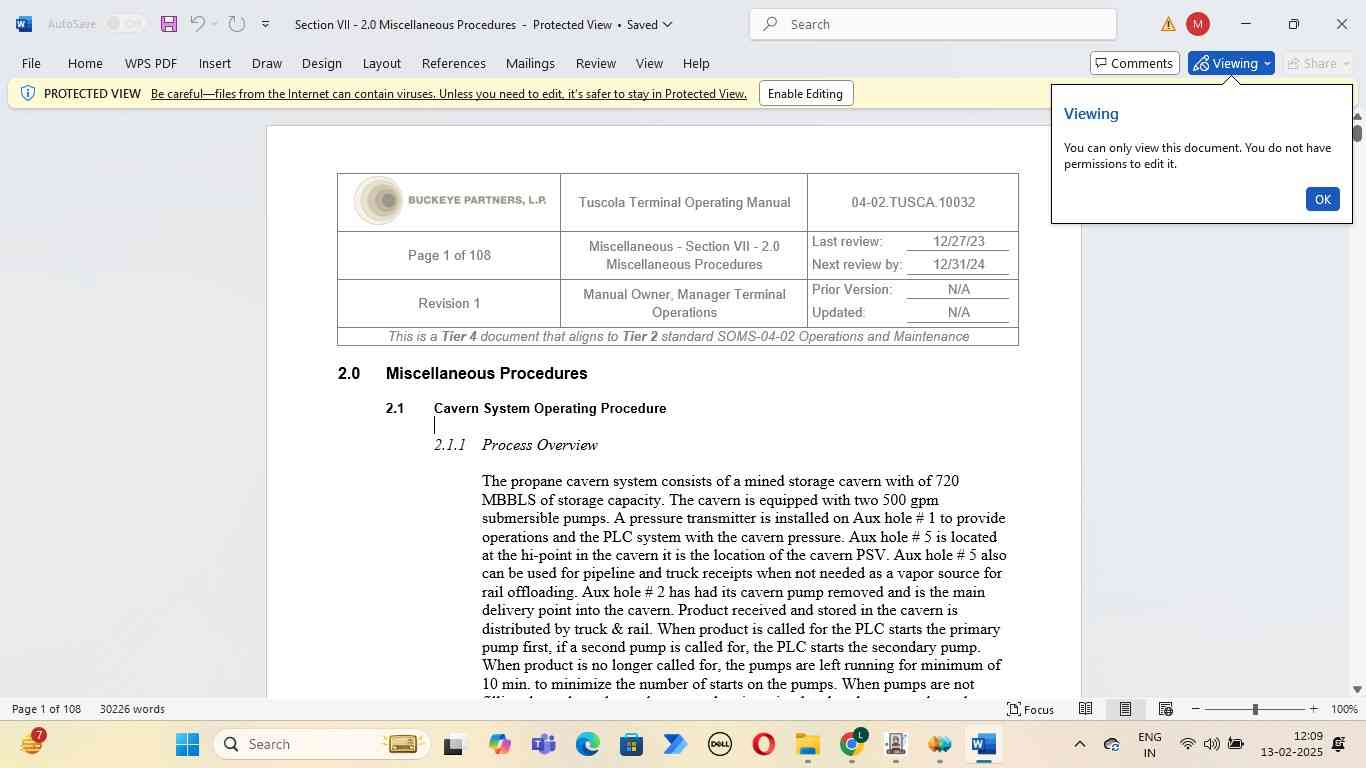Click the warning triangle icon
The image size is (1366, 768).
coord(1168,24)
